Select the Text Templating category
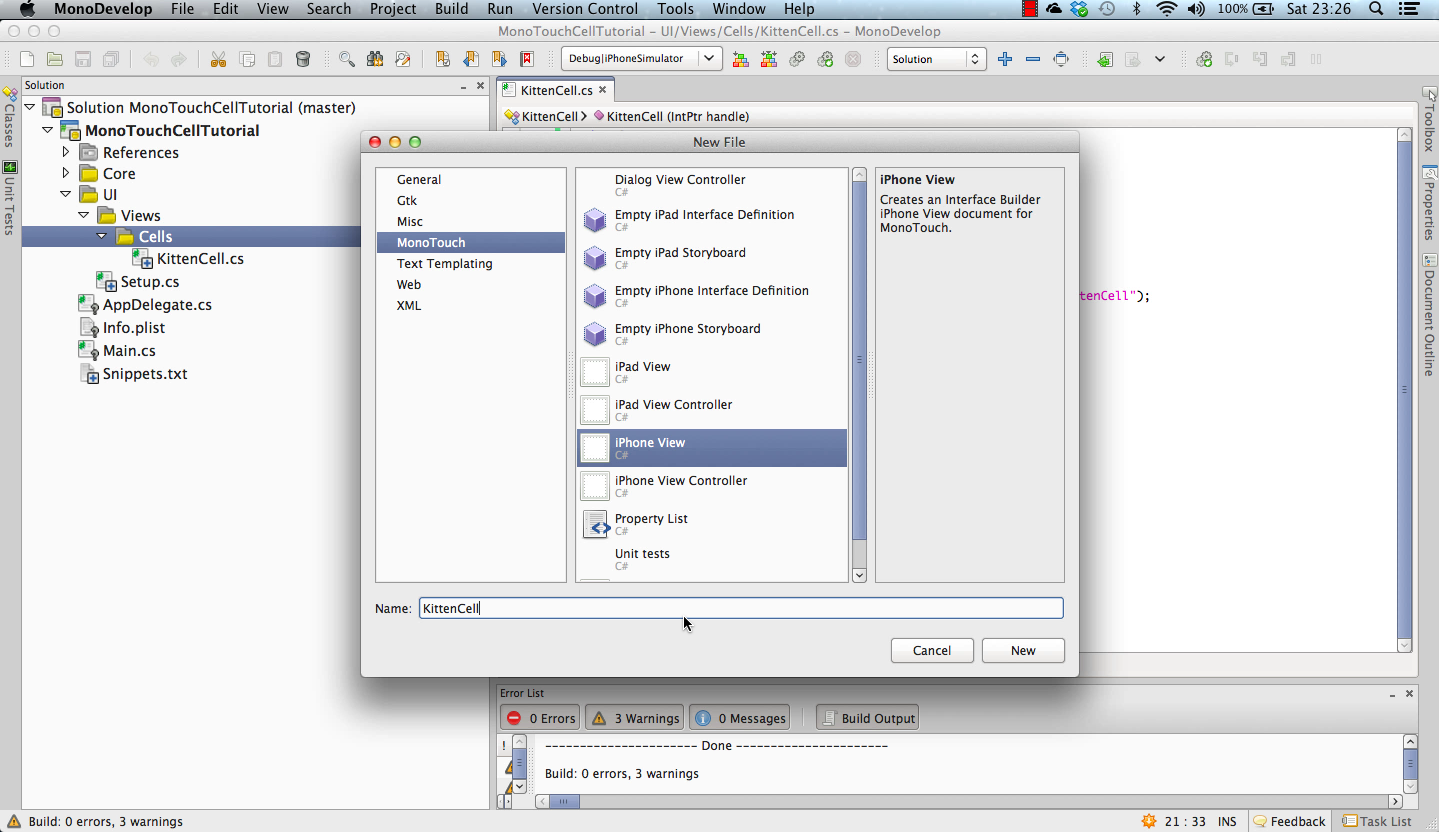The height and width of the screenshot is (833, 1439). point(470,263)
